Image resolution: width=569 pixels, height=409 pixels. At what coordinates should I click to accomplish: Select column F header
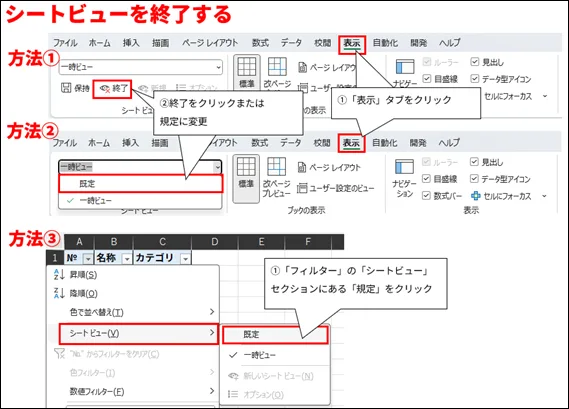[x=308, y=242]
